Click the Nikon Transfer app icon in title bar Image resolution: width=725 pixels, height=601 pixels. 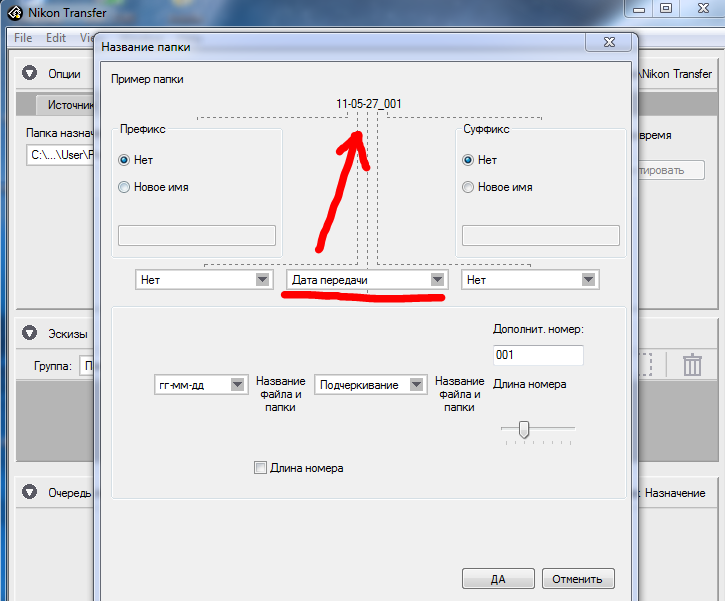click(x=15, y=13)
